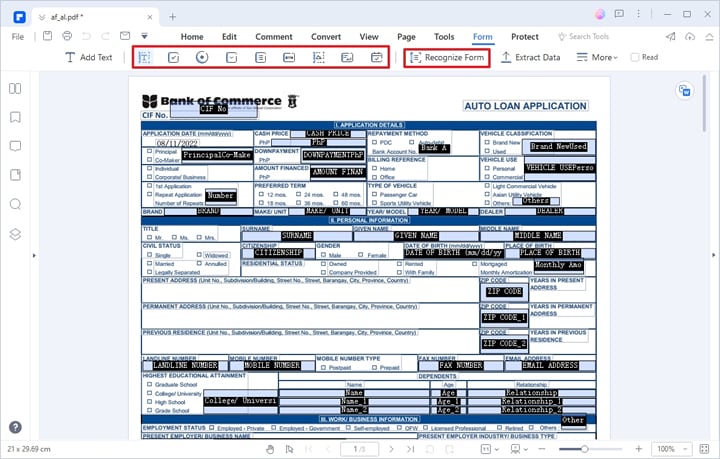Check the Brand New vehicle checkbox
Image resolution: width=720 pixels, height=459 pixels.
[487, 142]
